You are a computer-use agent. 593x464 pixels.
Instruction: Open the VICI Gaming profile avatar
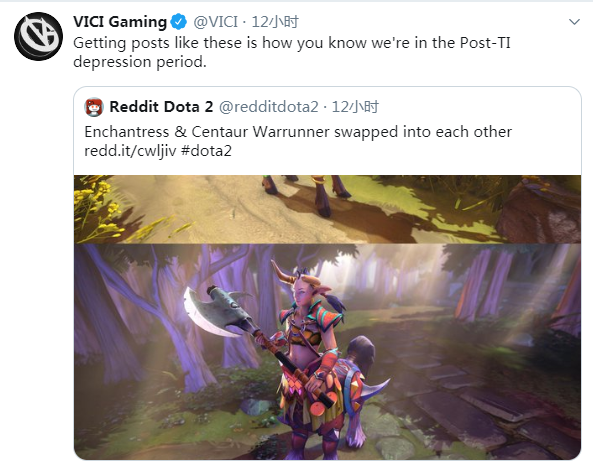coord(38,36)
